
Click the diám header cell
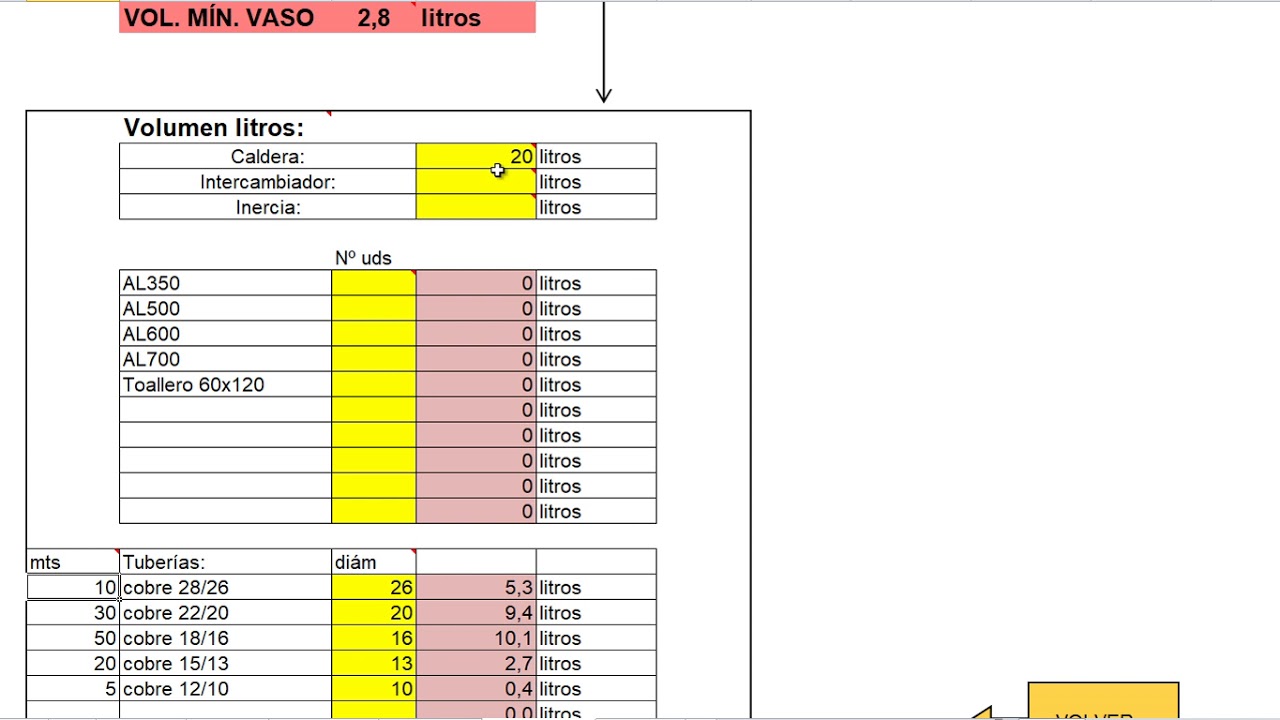pyautogui.click(x=373, y=562)
